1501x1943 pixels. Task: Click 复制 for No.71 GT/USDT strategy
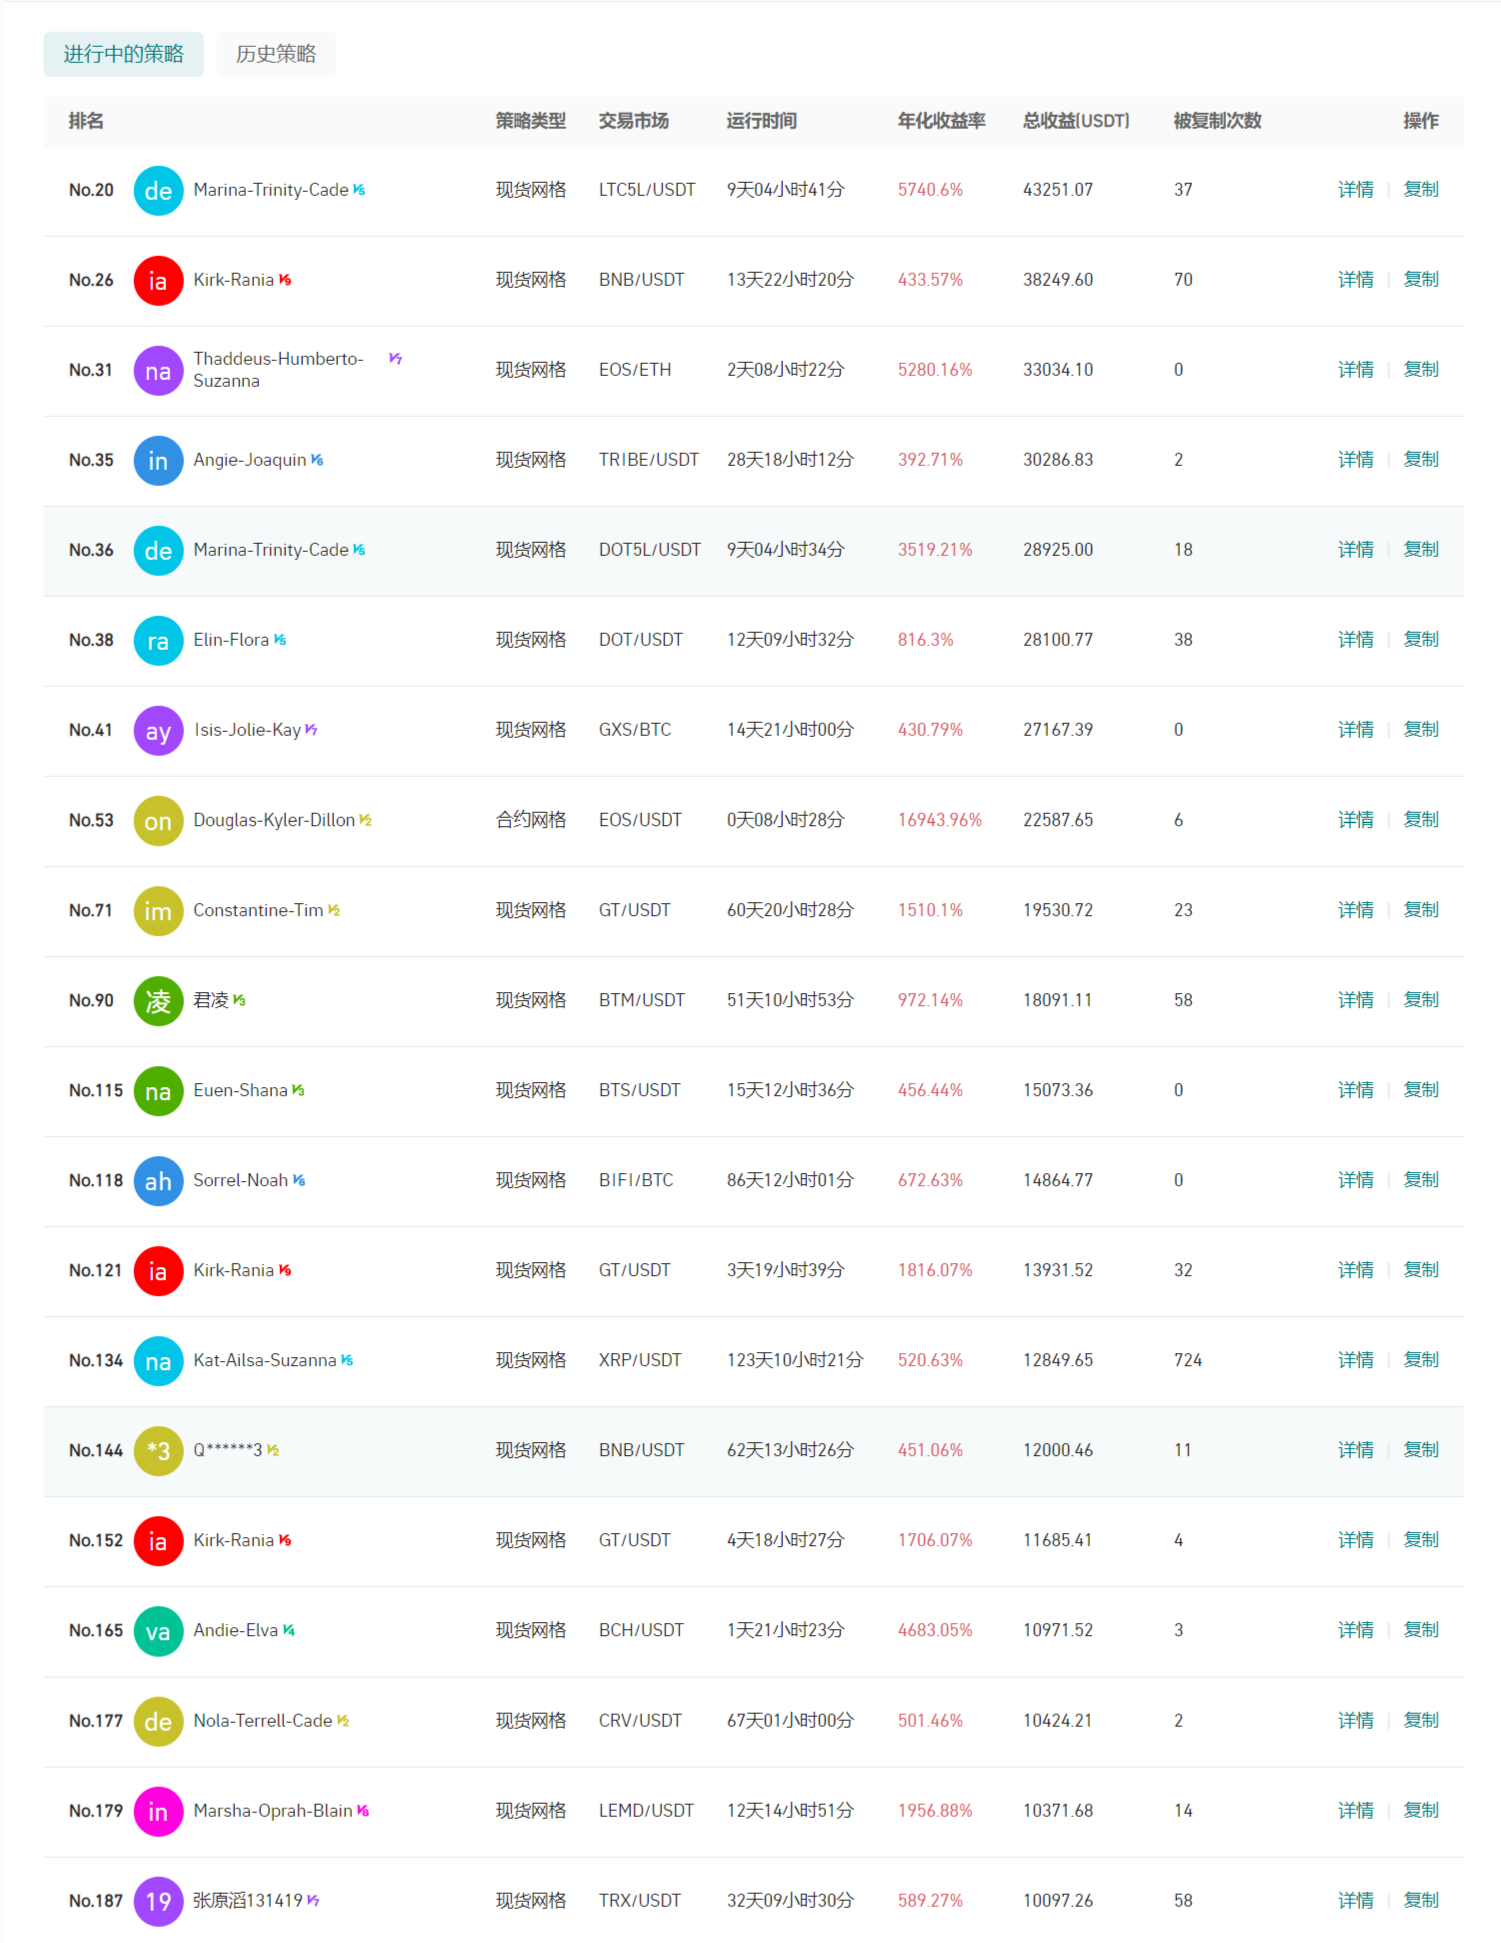[1421, 909]
